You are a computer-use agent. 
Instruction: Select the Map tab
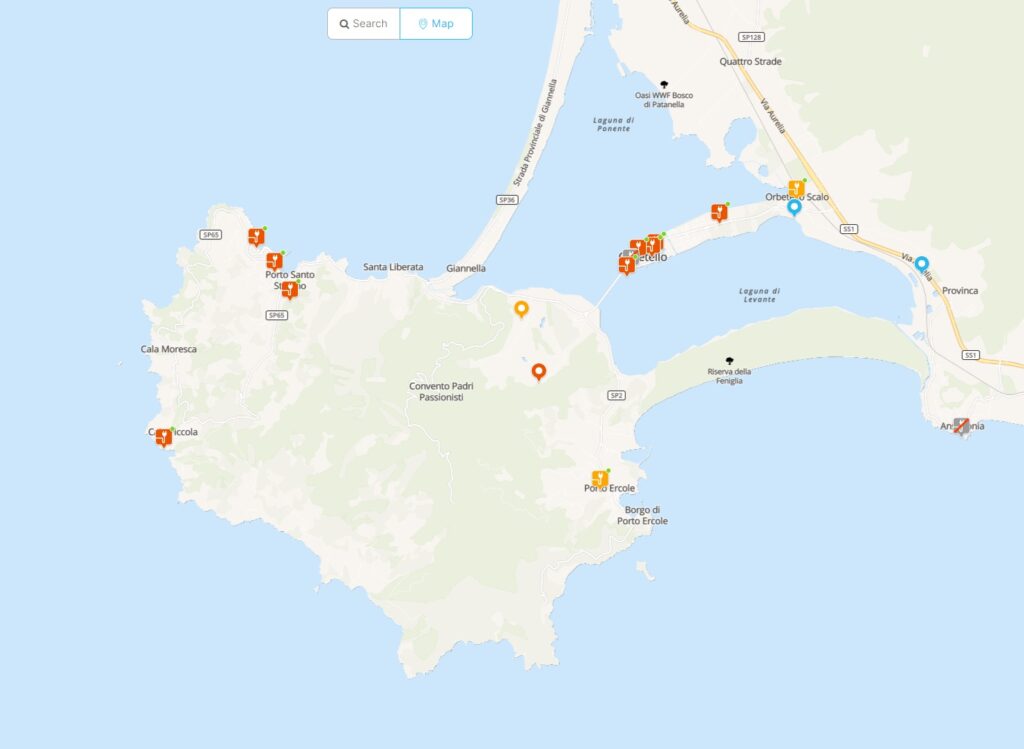[436, 24]
